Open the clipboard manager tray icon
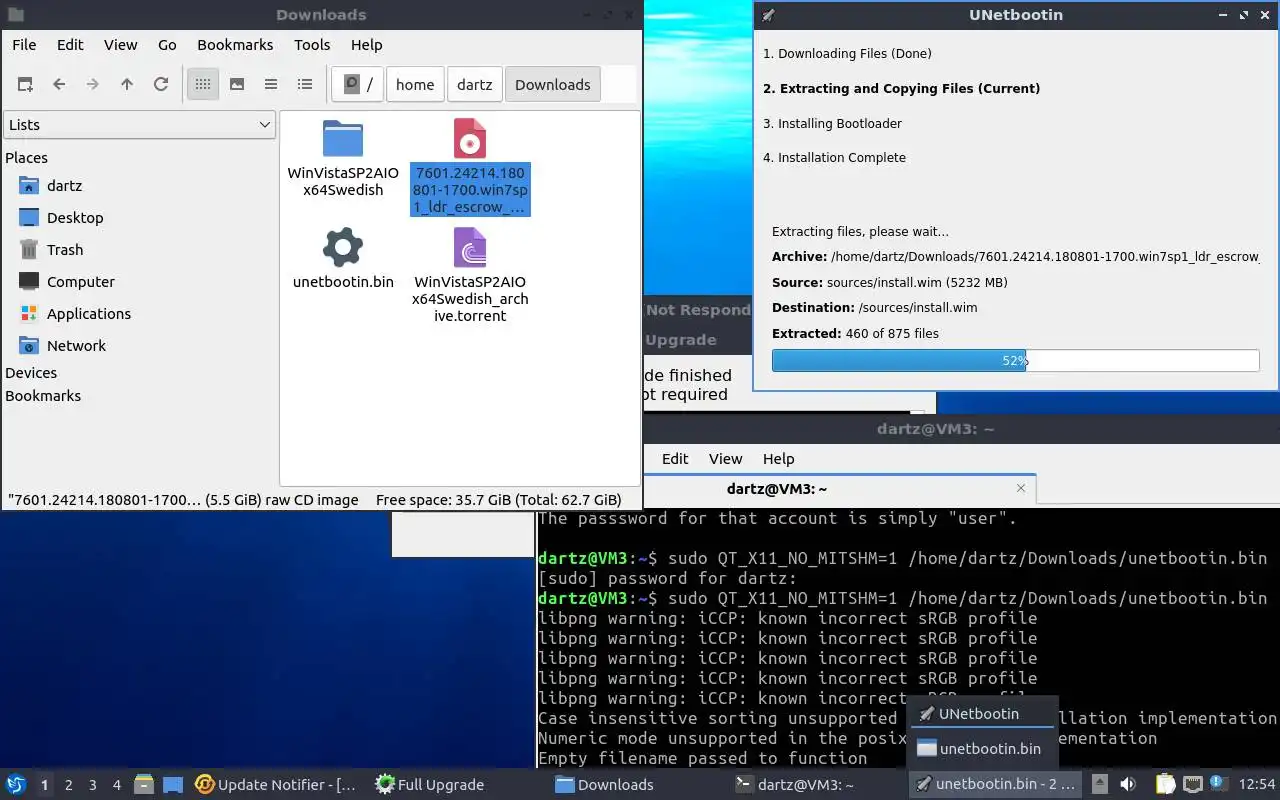The image size is (1280, 800). [1166, 785]
